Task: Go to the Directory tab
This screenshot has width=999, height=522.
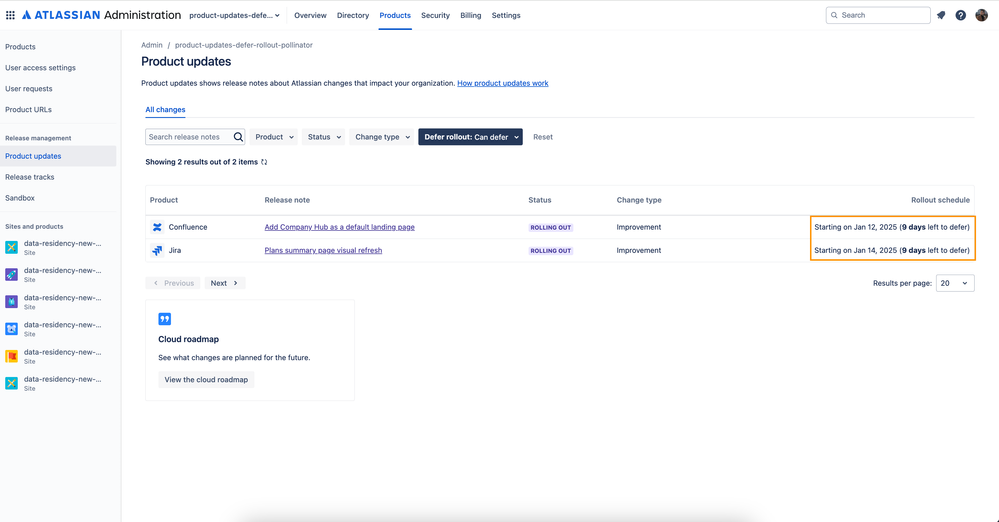Action: tap(353, 15)
